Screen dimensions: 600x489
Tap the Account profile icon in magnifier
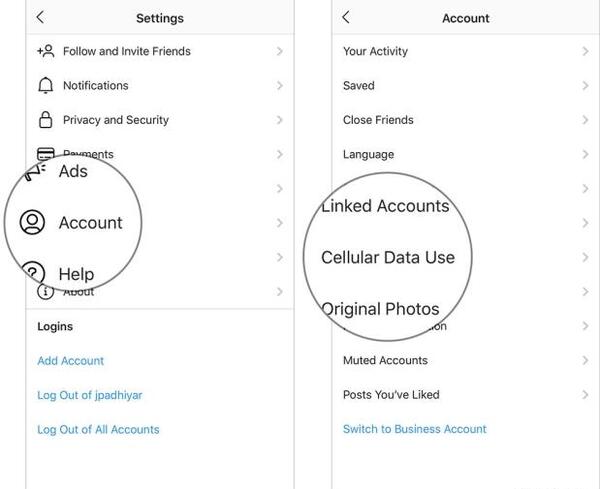(32, 222)
